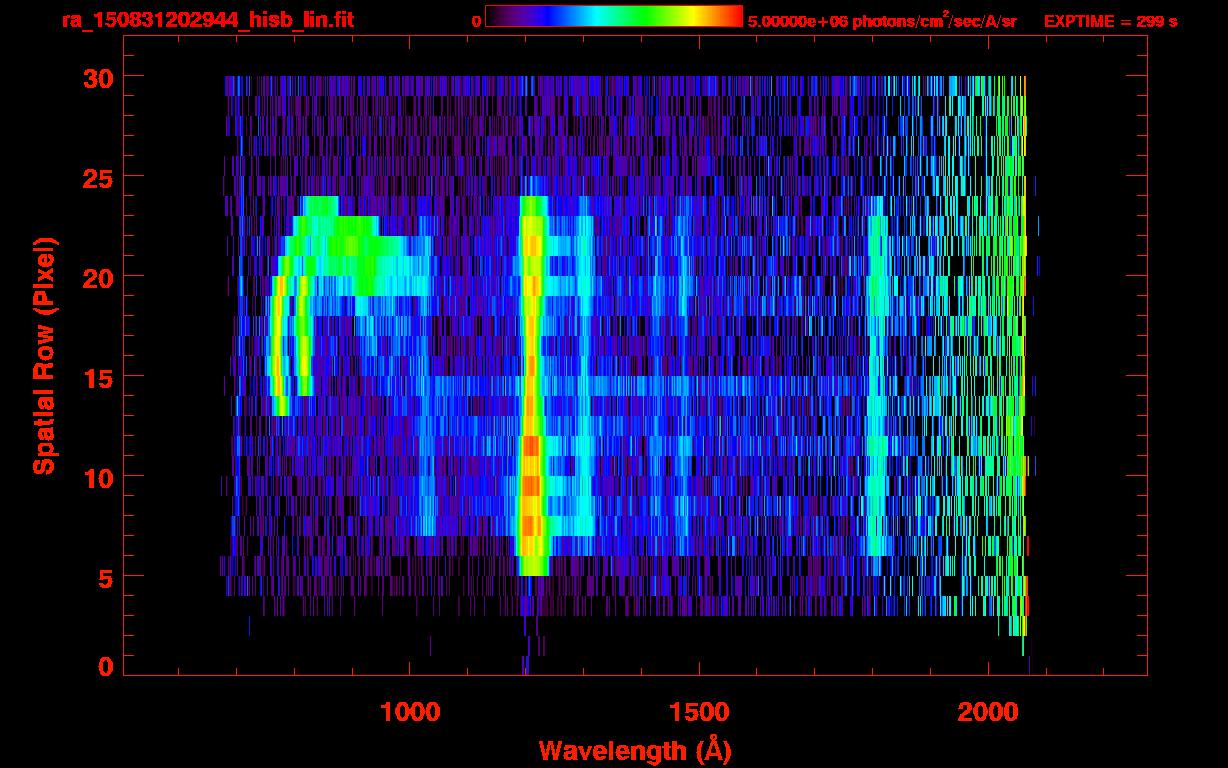
Task: Click the 5 spatial row tick label
Action: coord(105,577)
